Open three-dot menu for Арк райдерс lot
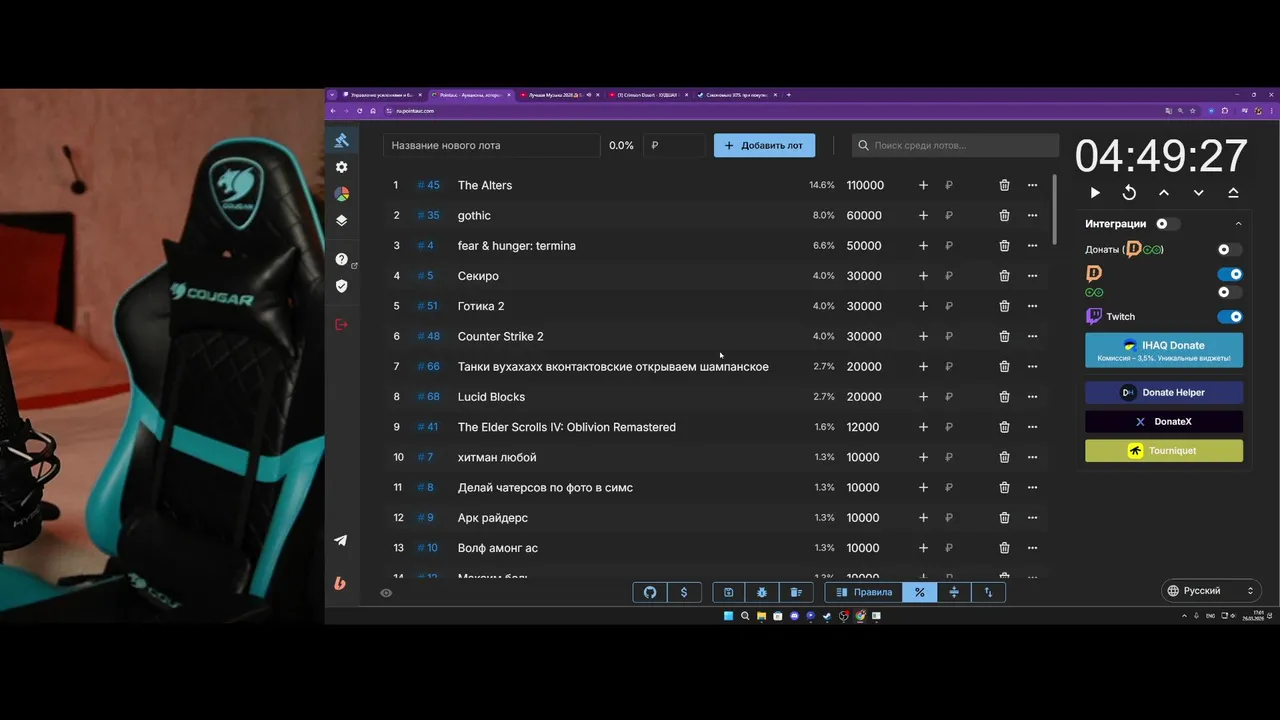1280x720 pixels. (x=1032, y=518)
